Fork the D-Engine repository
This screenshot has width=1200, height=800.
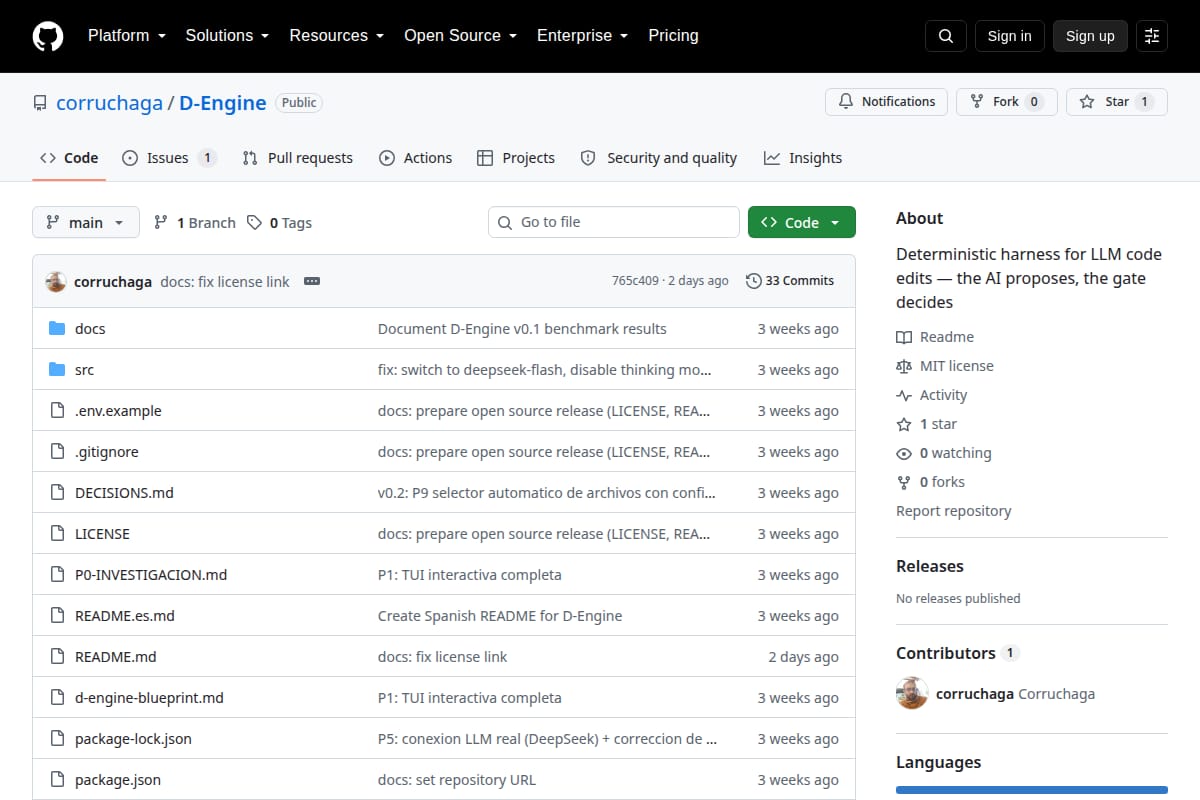(x=1007, y=101)
